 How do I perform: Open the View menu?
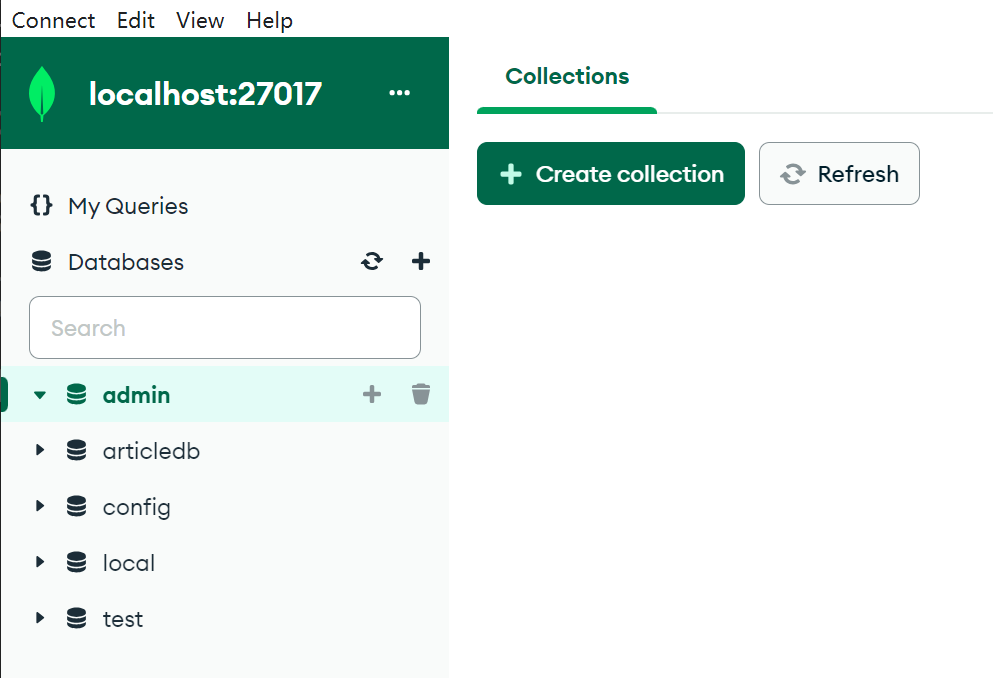pos(199,20)
